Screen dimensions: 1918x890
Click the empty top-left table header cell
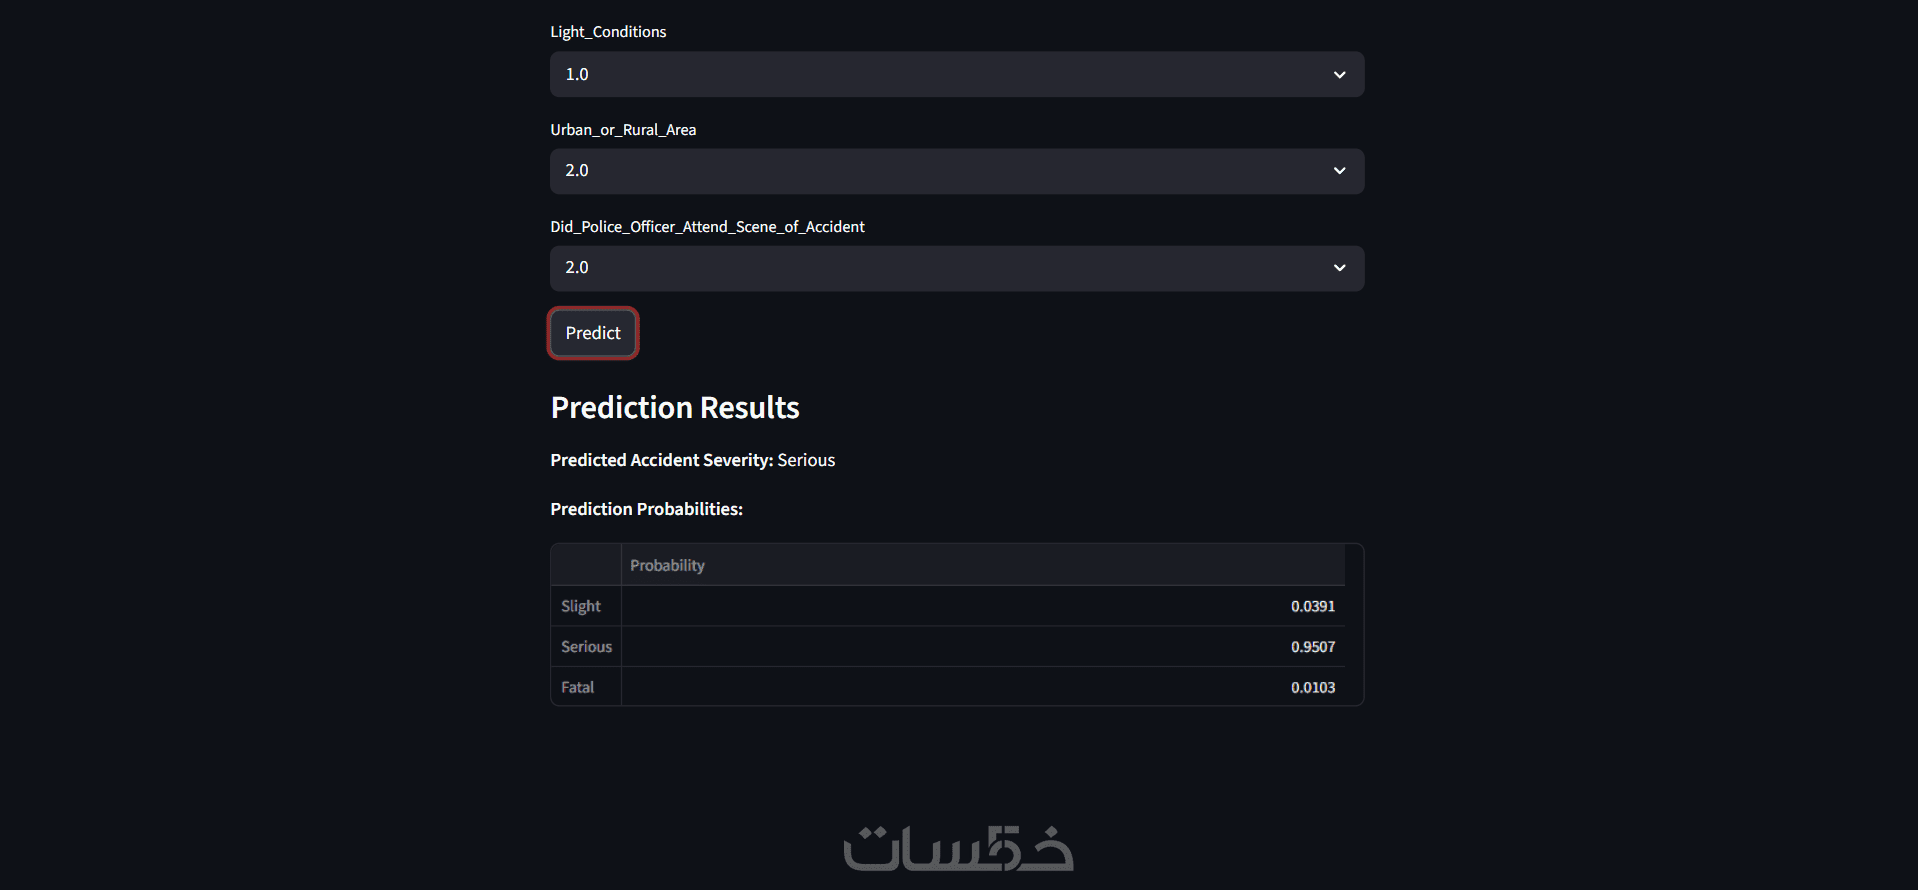pos(586,565)
